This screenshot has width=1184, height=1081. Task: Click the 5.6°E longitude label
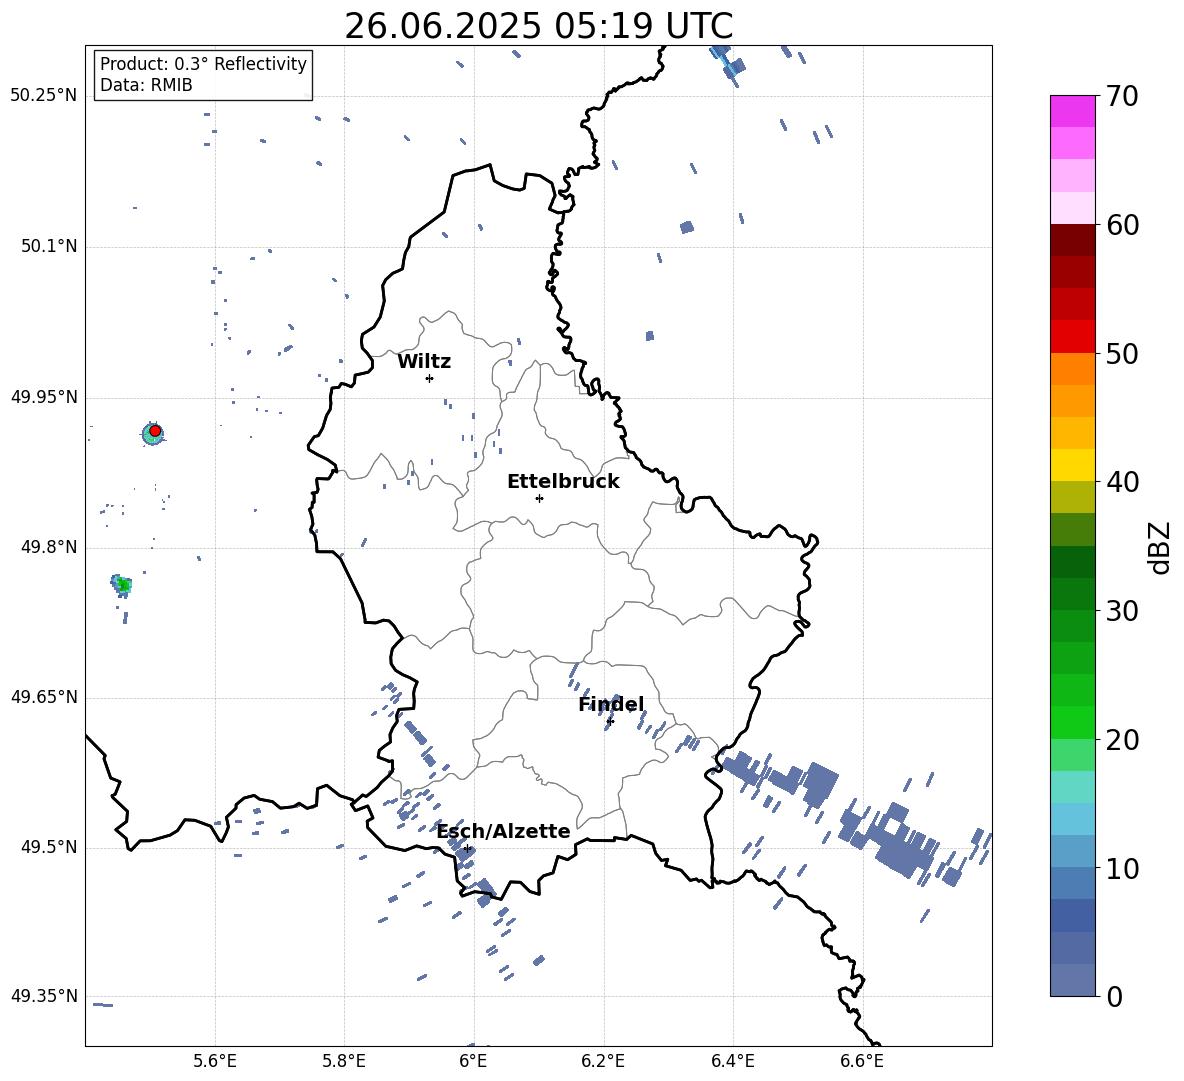pos(215,1061)
